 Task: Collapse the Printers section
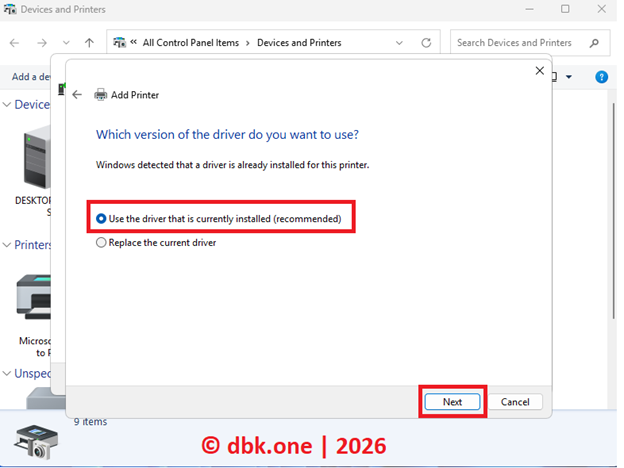tap(7, 245)
